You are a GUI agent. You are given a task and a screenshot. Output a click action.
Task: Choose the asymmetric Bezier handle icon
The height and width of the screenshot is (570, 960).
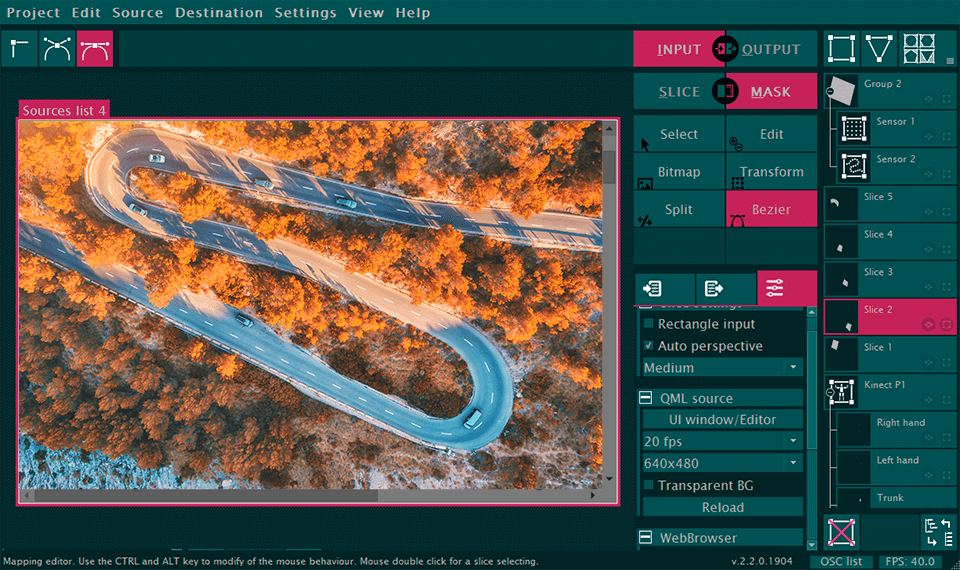tap(57, 48)
